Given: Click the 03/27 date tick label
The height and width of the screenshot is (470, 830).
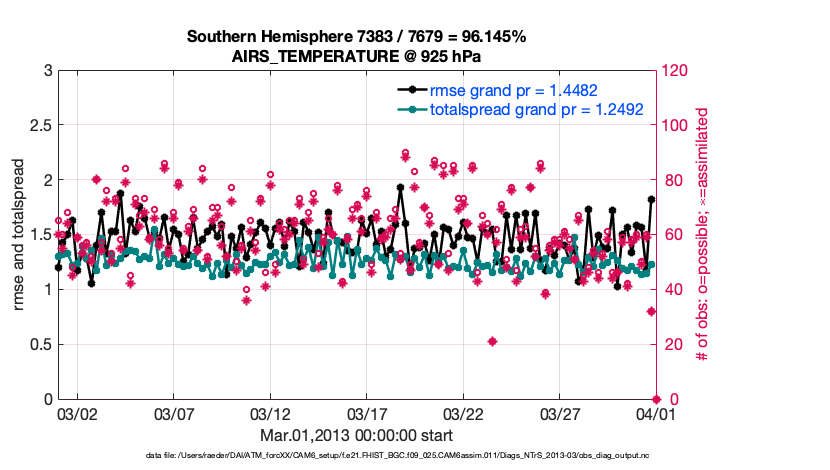Looking at the screenshot, I should click(558, 413).
